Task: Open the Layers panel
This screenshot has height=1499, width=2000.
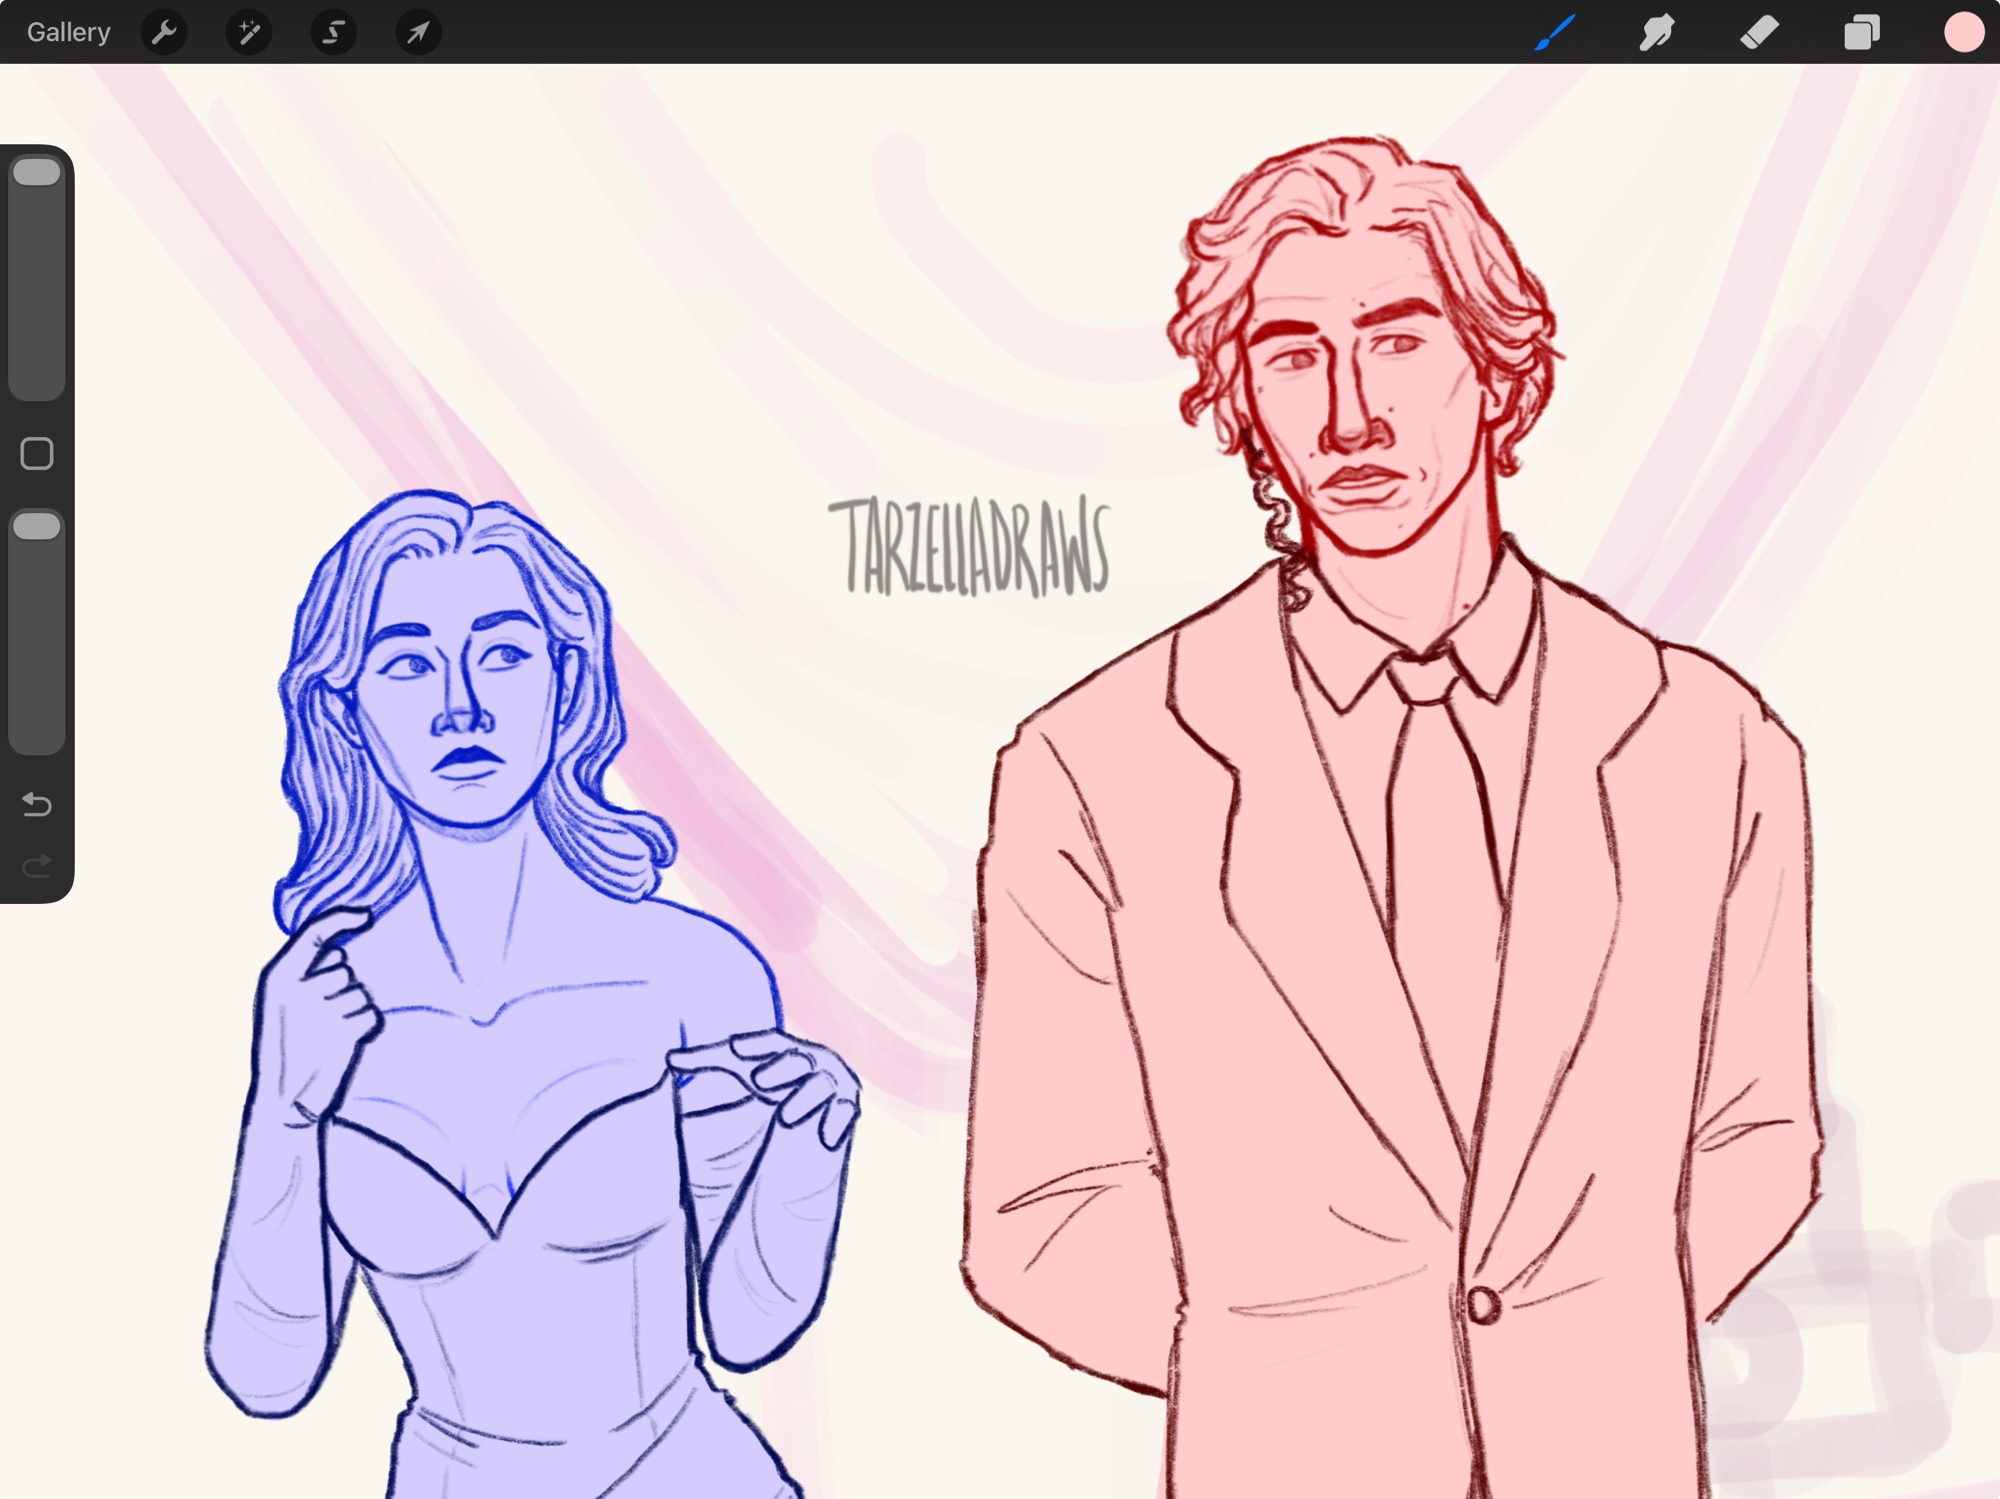Action: pos(1861,32)
